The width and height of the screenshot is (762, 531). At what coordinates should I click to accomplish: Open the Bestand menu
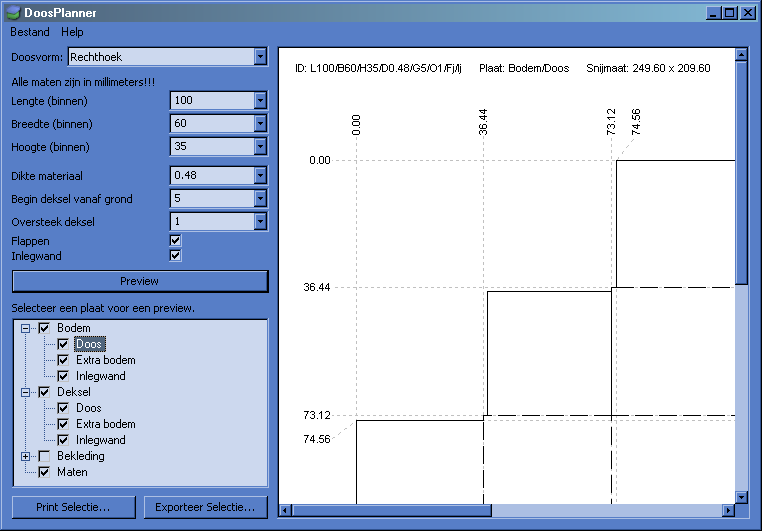click(x=29, y=32)
